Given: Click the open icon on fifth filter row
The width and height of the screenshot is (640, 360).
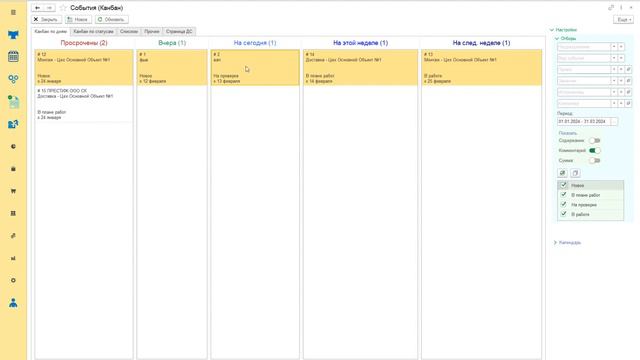Looking at the screenshot, I should (629, 92).
